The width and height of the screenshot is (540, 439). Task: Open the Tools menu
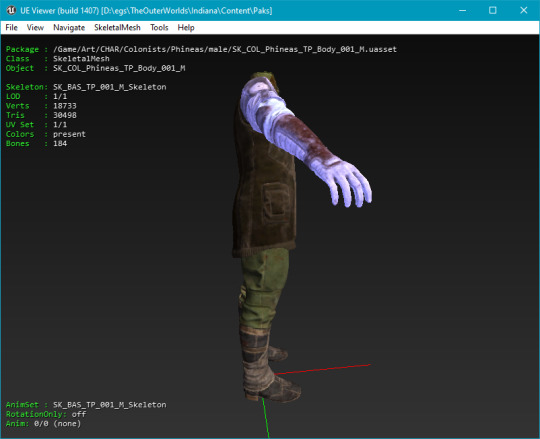pyautogui.click(x=159, y=28)
